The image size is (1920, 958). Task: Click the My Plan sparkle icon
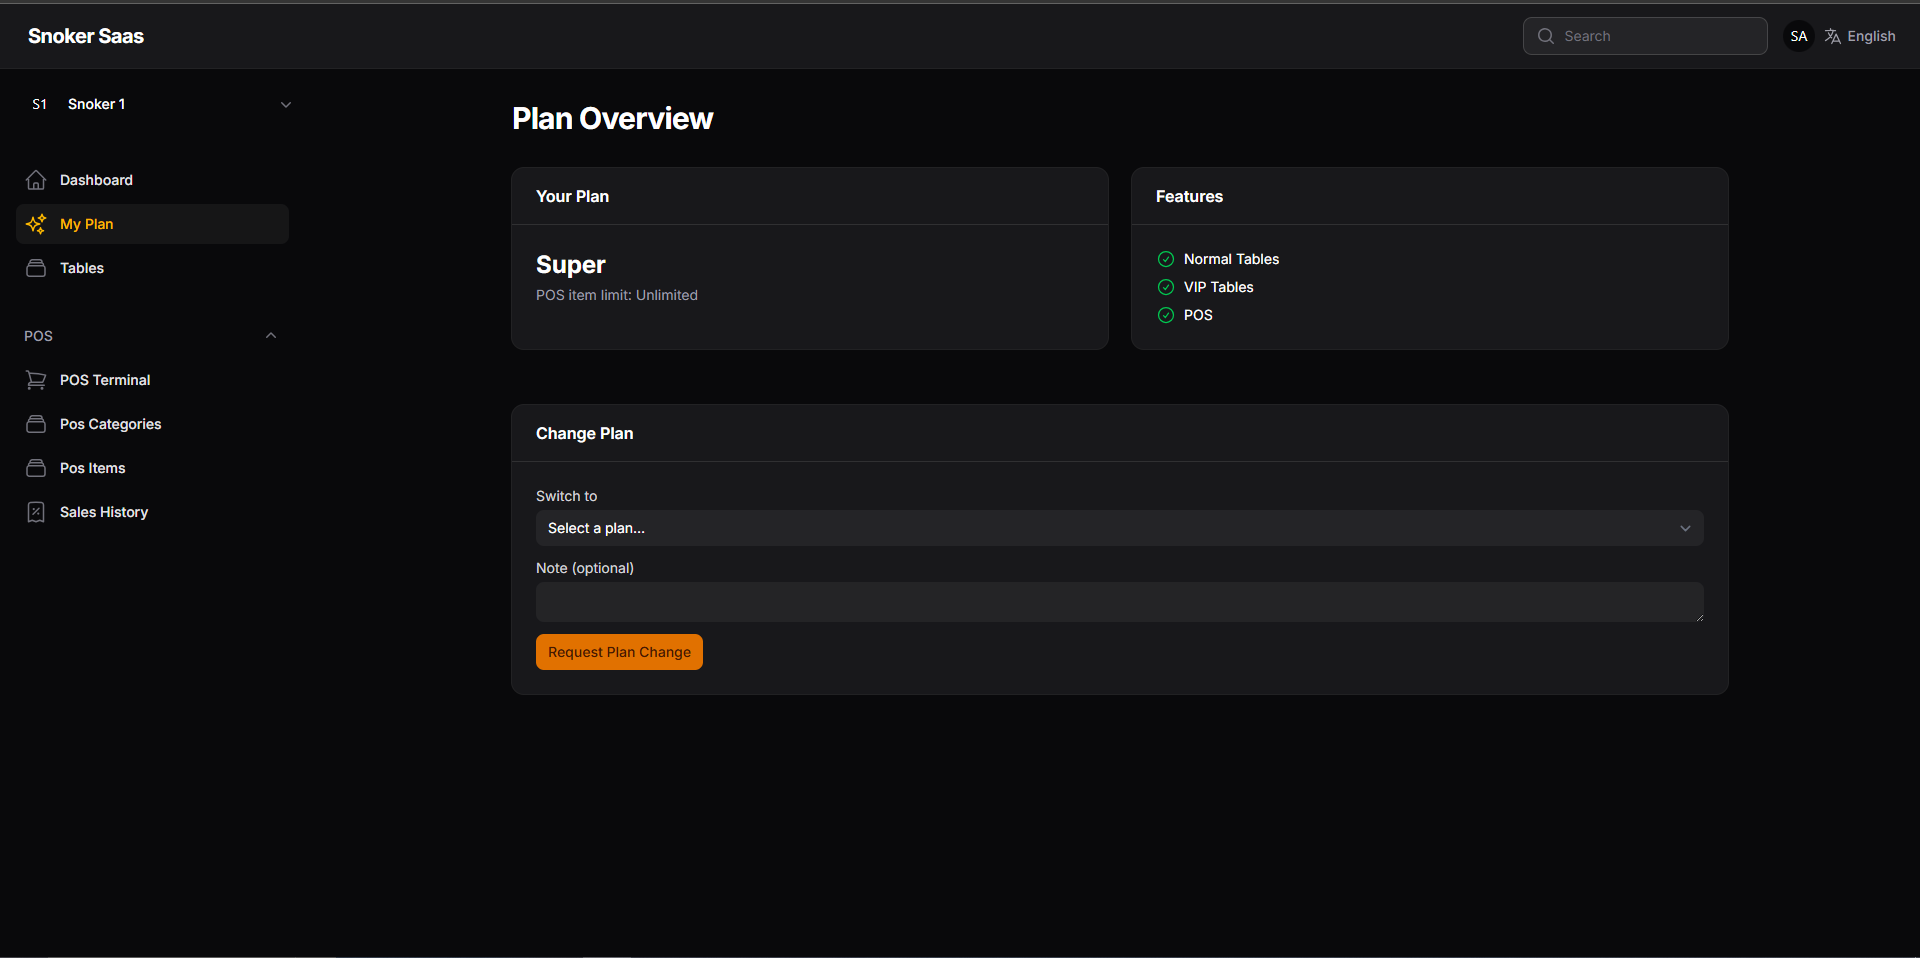point(36,224)
